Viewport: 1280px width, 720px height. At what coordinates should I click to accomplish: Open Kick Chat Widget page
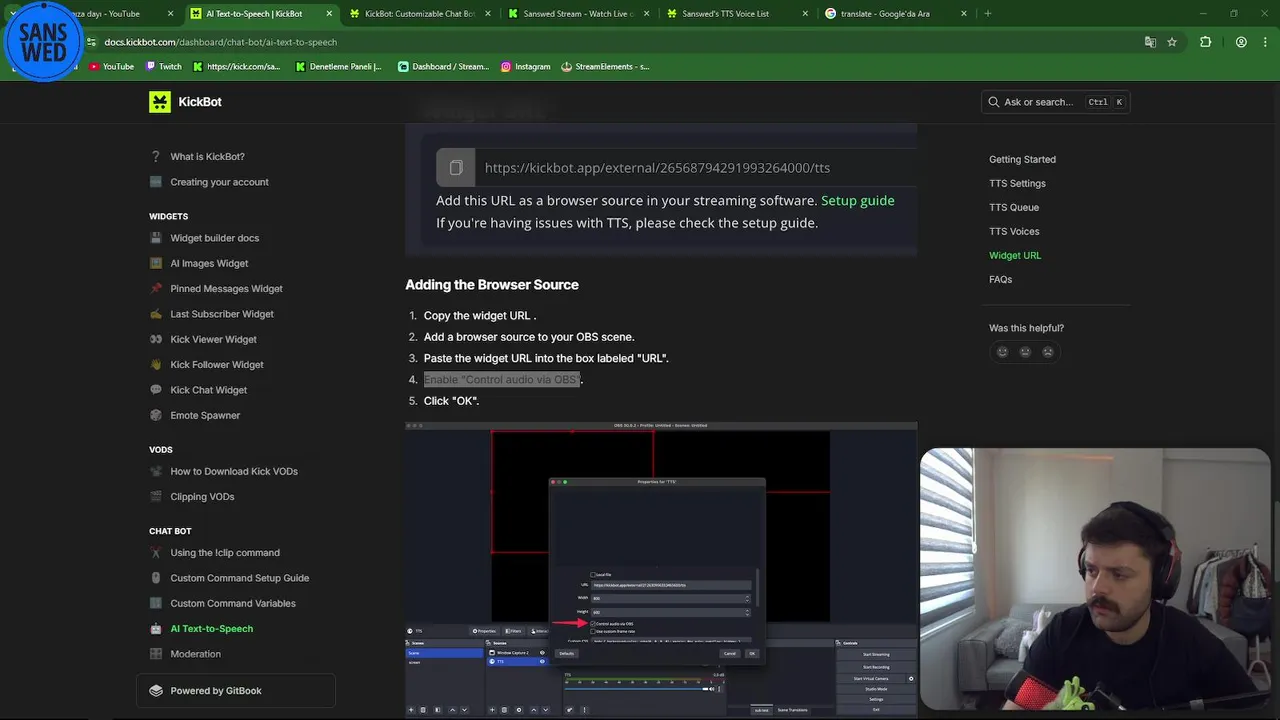(x=208, y=390)
